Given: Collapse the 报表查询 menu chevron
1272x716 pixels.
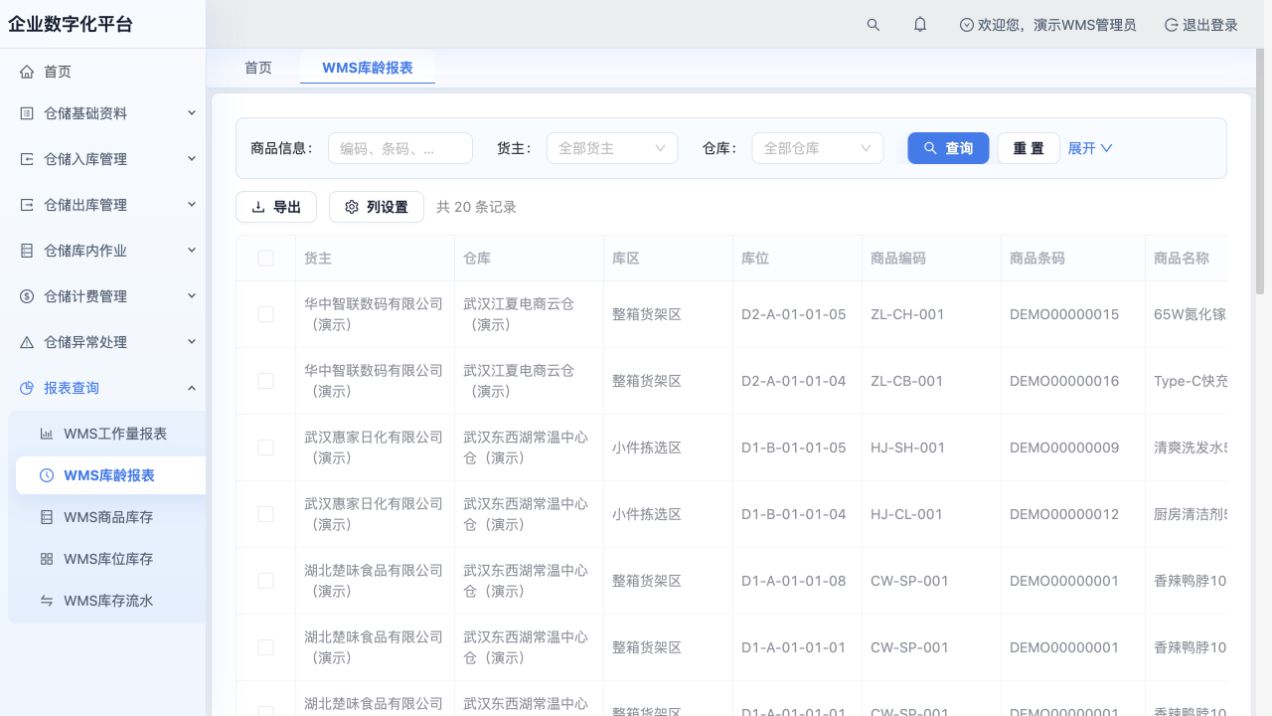Looking at the screenshot, I should click(191, 388).
